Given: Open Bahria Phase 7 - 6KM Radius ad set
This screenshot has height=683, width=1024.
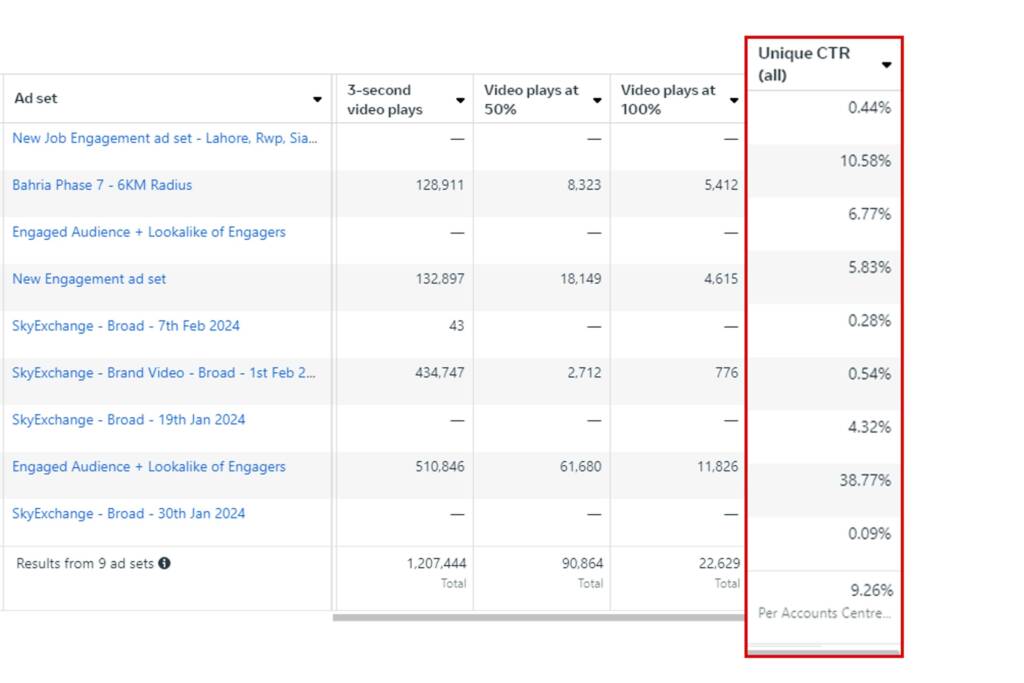Looking at the screenshot, I should [x=102, y=185].
